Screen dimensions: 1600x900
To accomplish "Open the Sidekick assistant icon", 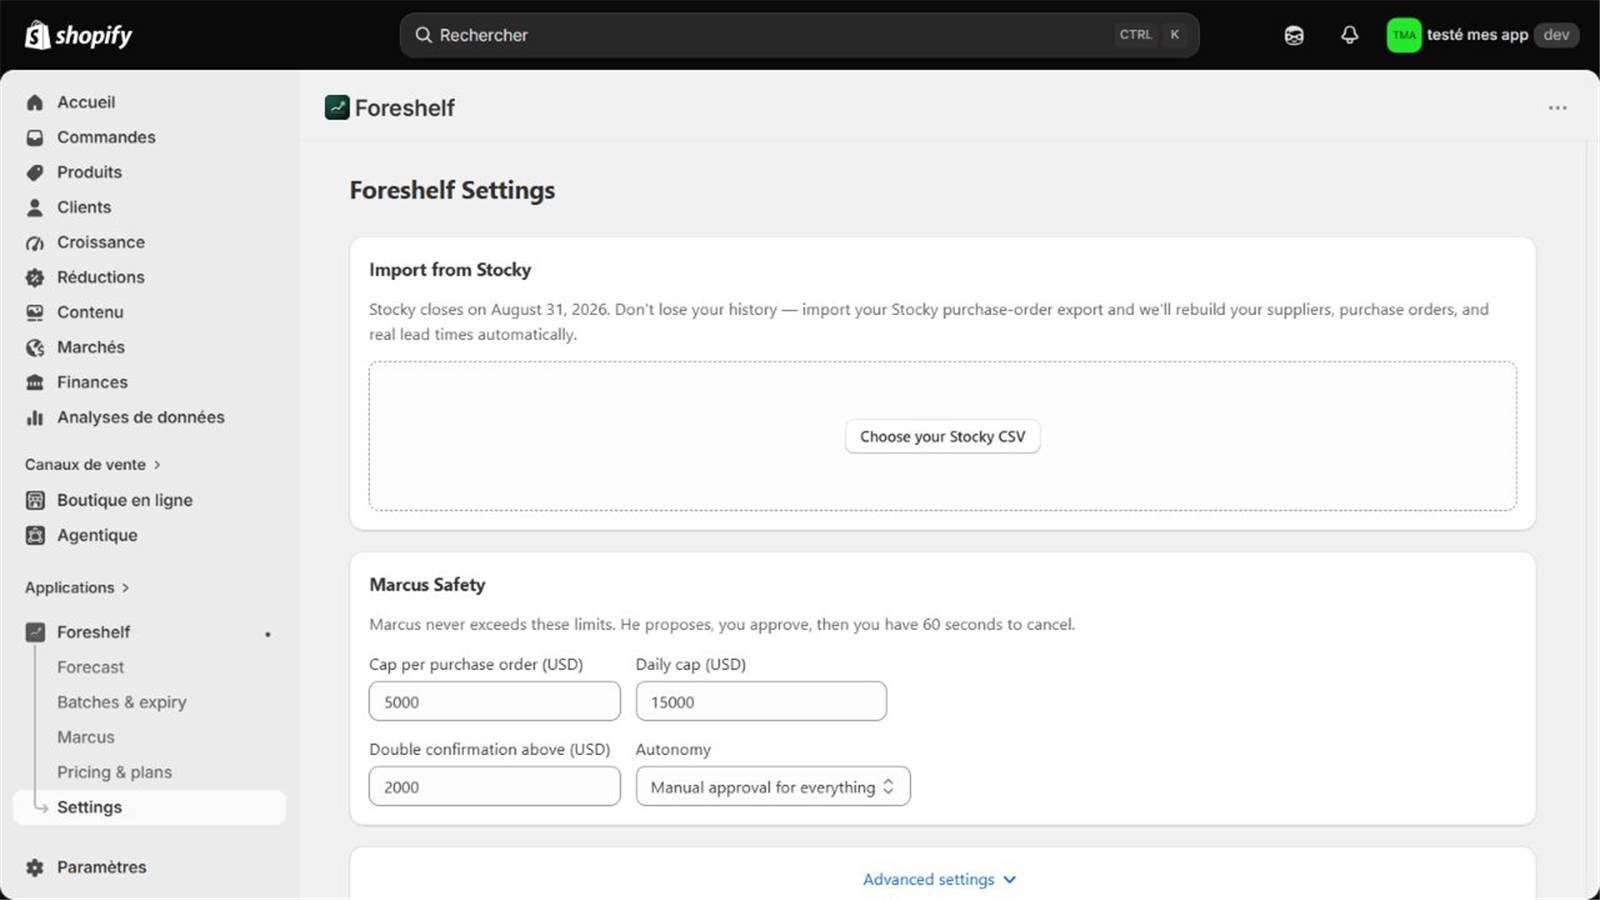I will pos(1294,35).
